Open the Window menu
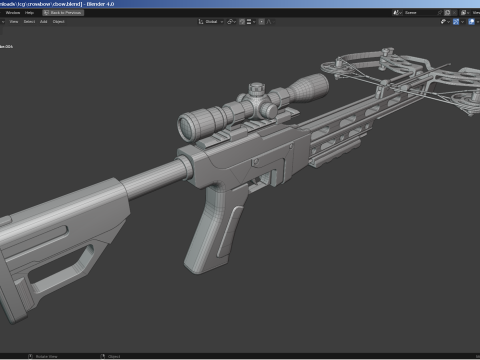 coord(13,13)
